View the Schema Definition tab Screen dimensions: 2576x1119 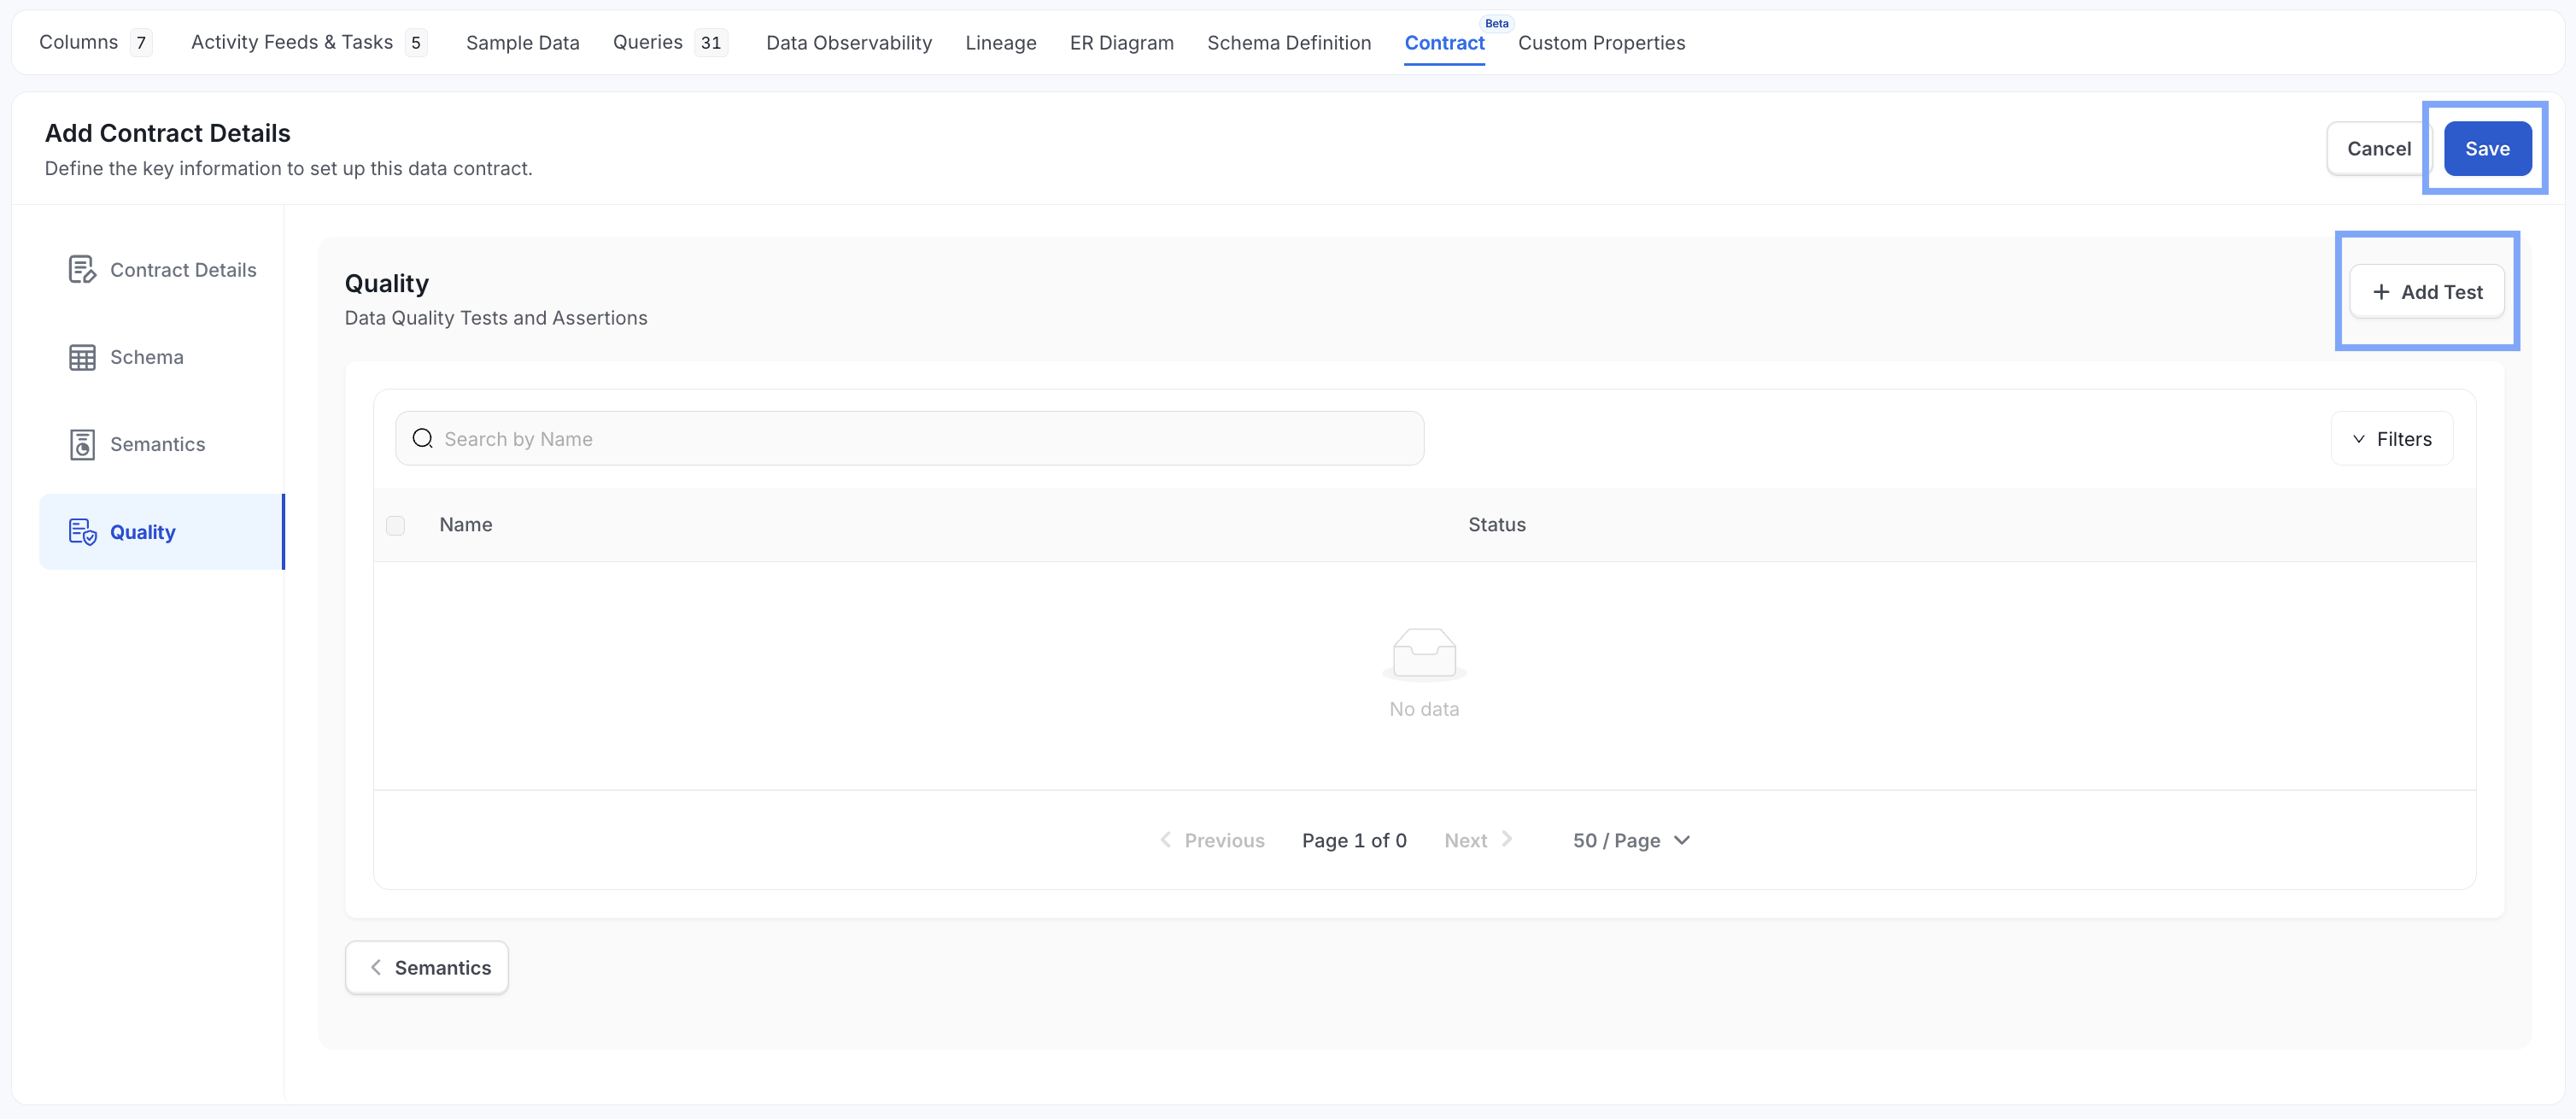(1288, 42)
